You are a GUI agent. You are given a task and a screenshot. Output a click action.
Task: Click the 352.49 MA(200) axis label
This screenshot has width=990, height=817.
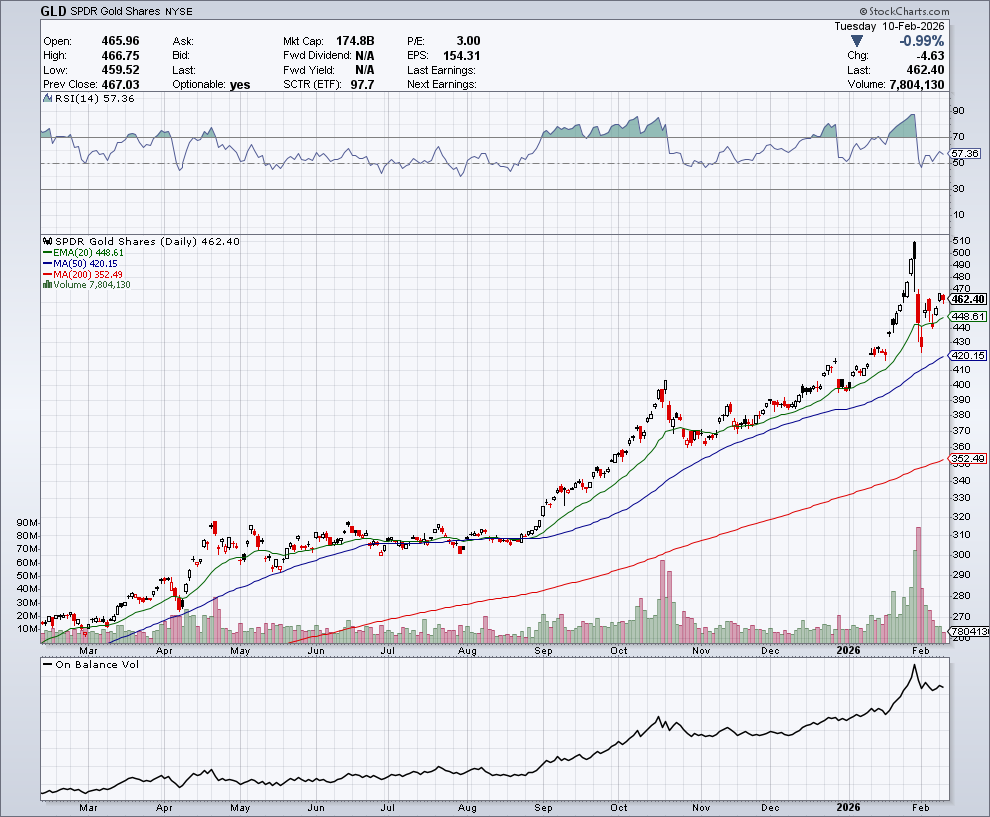[968, 460]
